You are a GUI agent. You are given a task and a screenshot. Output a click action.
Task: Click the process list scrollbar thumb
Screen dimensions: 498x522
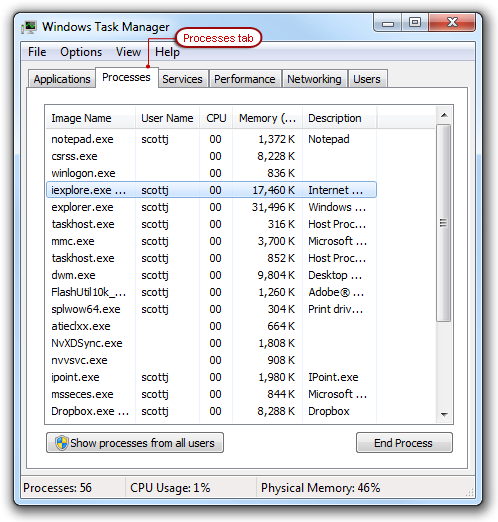point(444,223)
